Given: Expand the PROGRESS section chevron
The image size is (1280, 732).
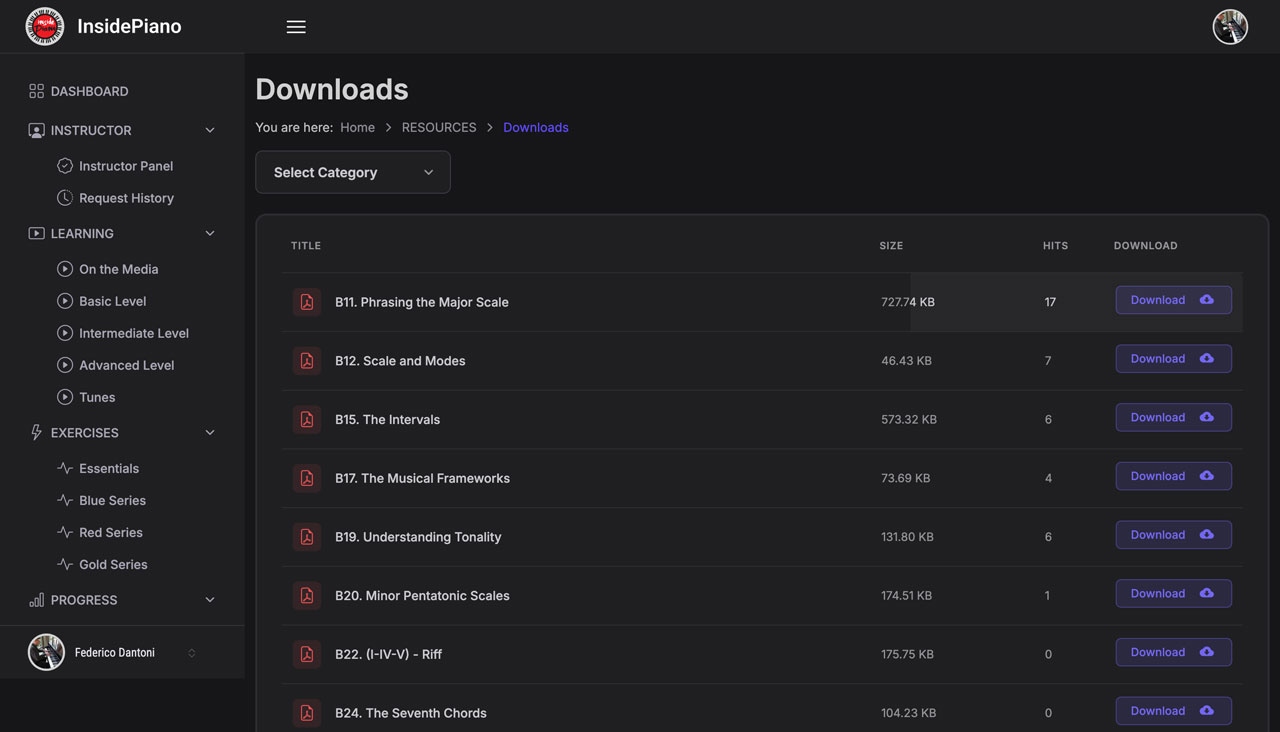Looking at the screenshot, I should (x=210, y=600).
